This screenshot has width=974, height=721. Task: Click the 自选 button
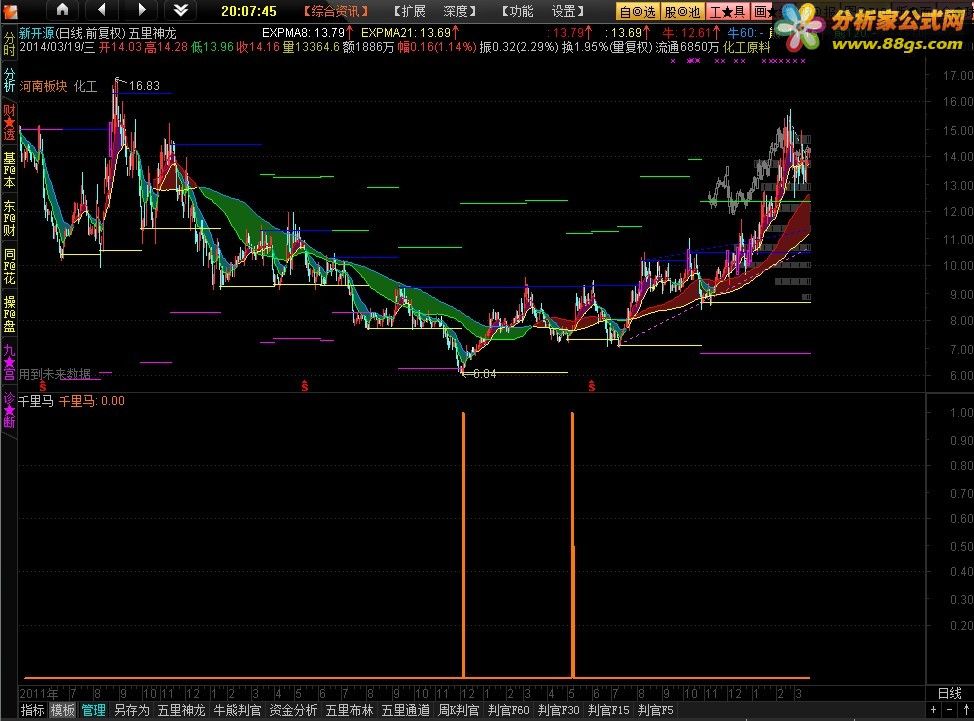(637, 11)
